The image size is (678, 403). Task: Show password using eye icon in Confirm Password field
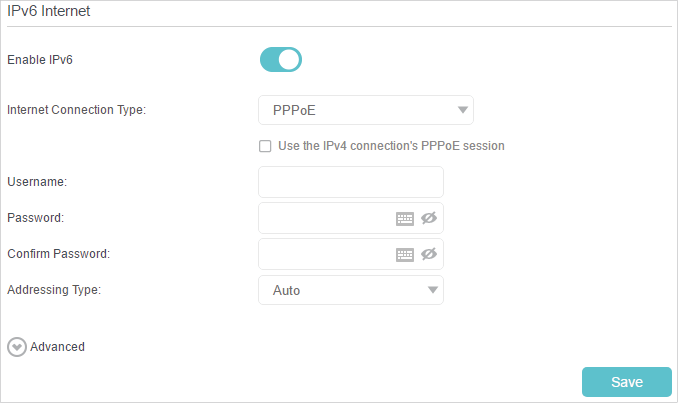pos(429,254)
